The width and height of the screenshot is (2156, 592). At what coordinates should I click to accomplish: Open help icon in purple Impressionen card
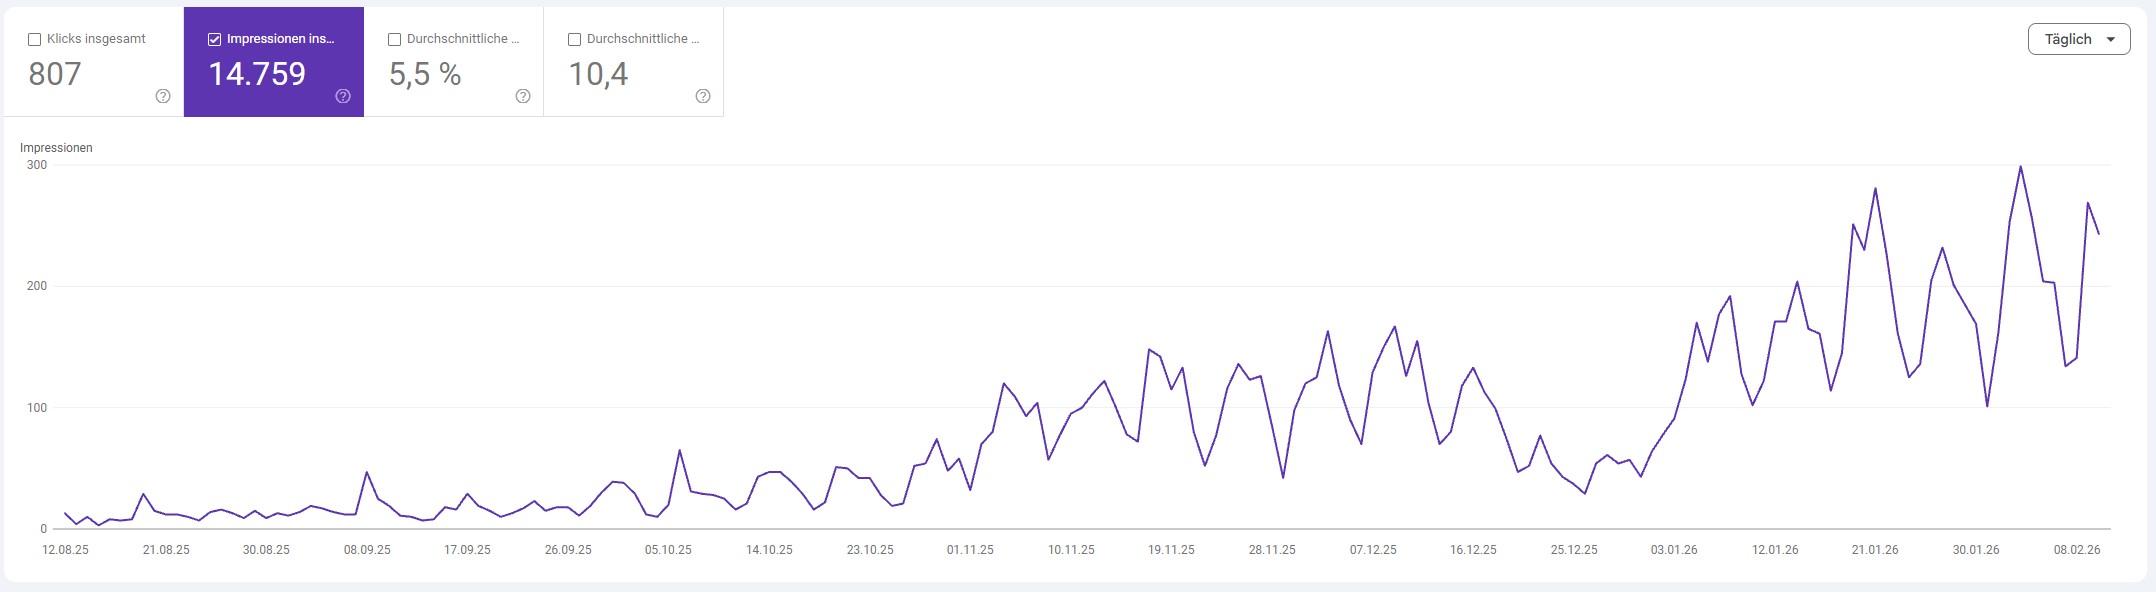[343, 96]
